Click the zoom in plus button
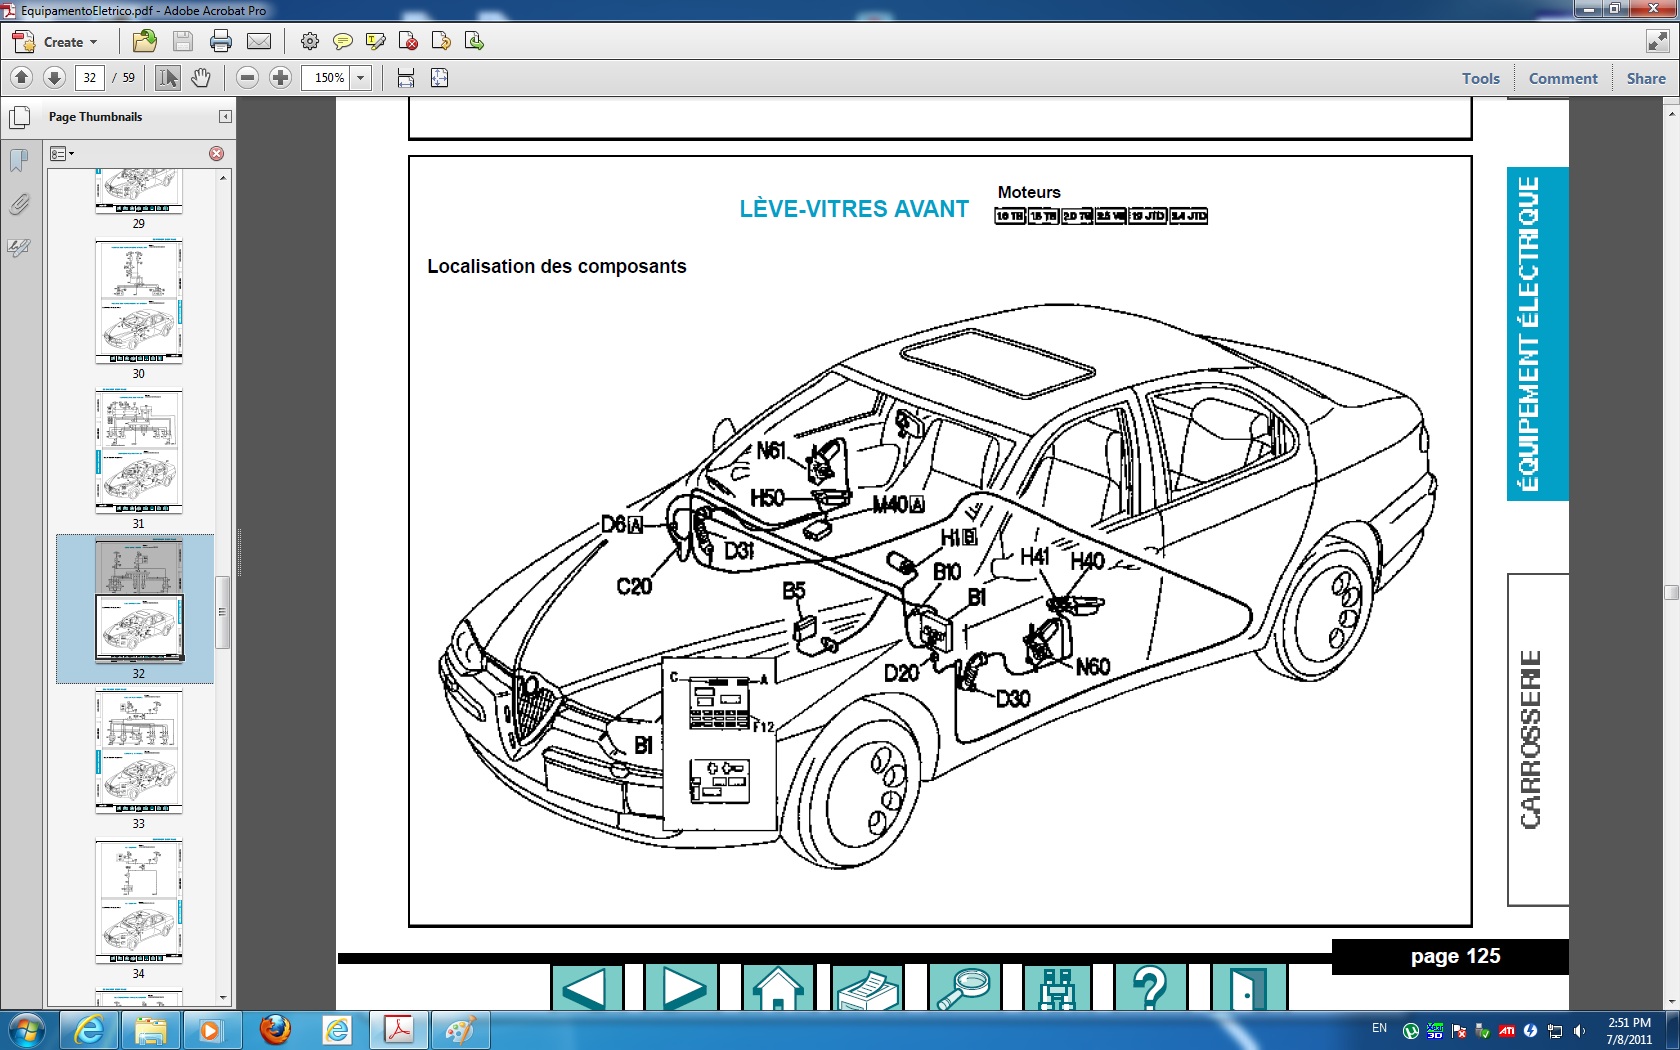The height and width of the screenshot is (1050, 1680). (281, 78)
